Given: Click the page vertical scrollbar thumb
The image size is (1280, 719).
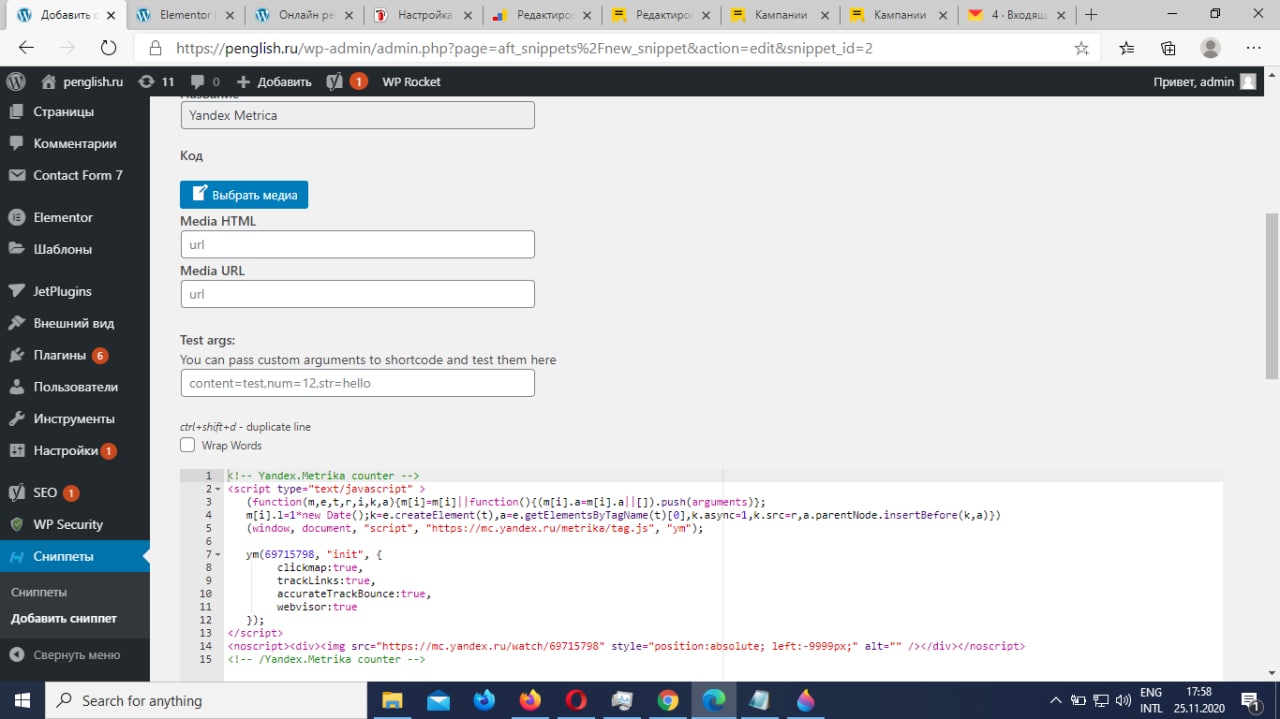Looking at the screenshot, I should (x=1272, y=295).
